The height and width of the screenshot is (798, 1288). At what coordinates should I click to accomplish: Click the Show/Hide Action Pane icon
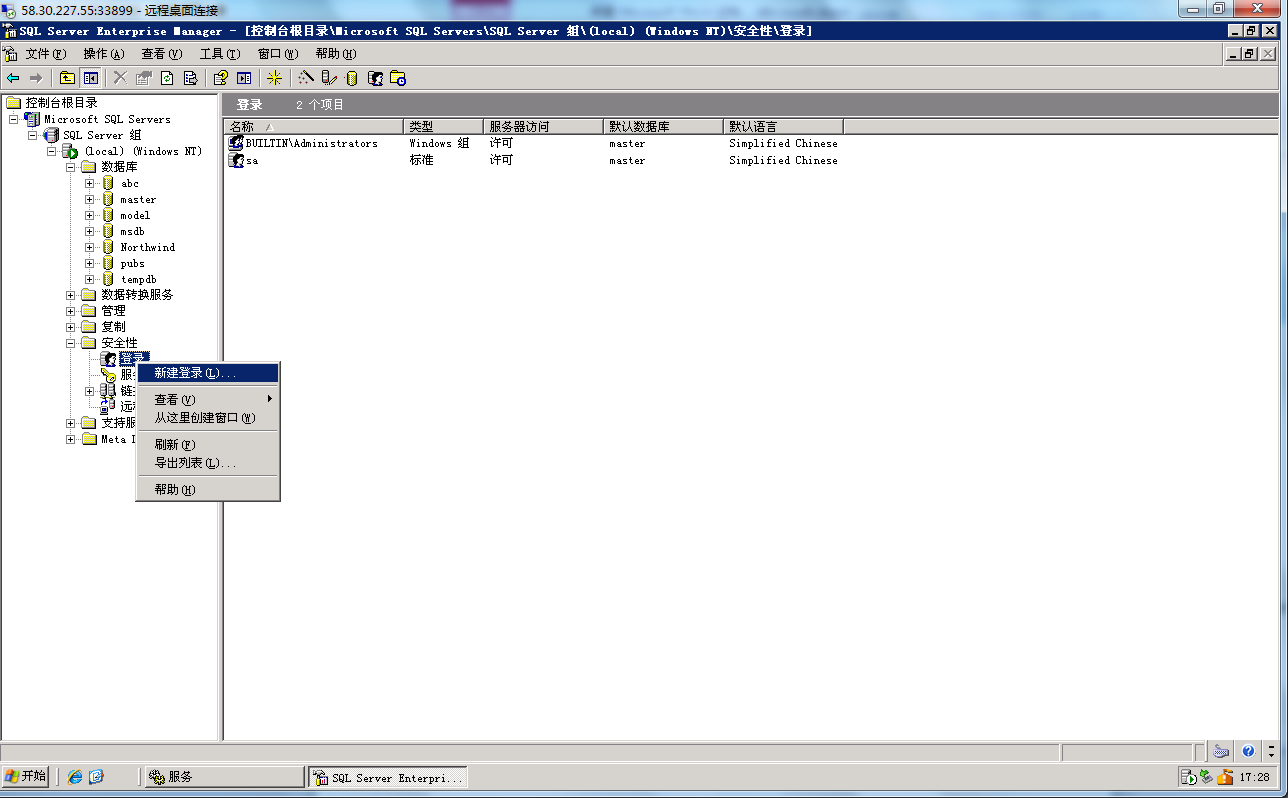click(x=244, y=78)
